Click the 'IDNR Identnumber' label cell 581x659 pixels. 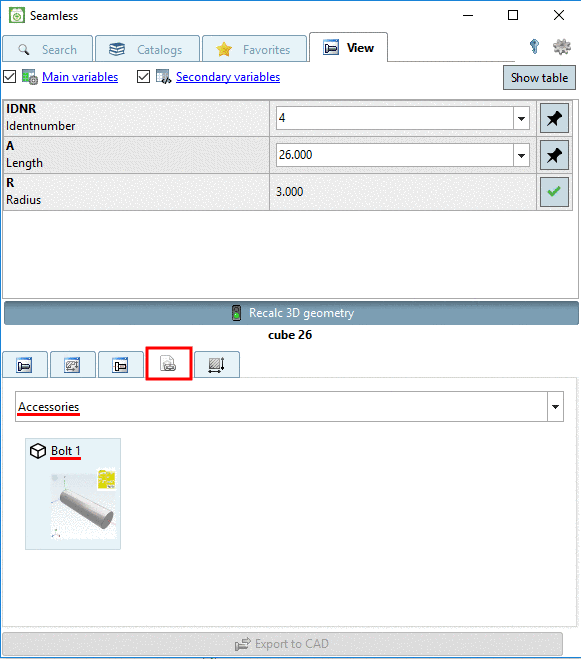pos(136,118)
